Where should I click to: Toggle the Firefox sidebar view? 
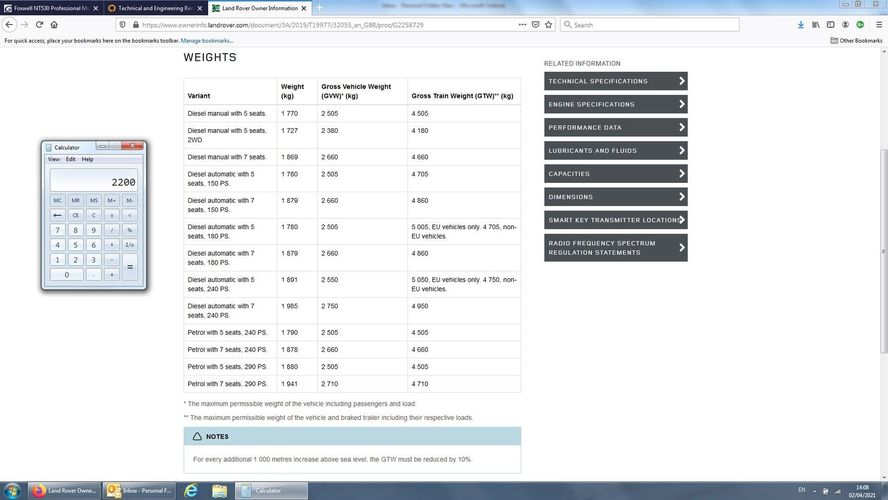click(x=830, y=25)
